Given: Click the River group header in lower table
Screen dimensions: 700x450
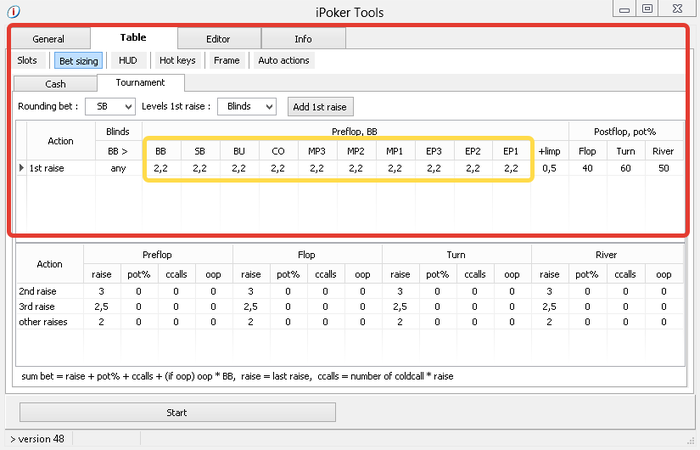Looking at the screenshot, I should [x=606, y=255].
